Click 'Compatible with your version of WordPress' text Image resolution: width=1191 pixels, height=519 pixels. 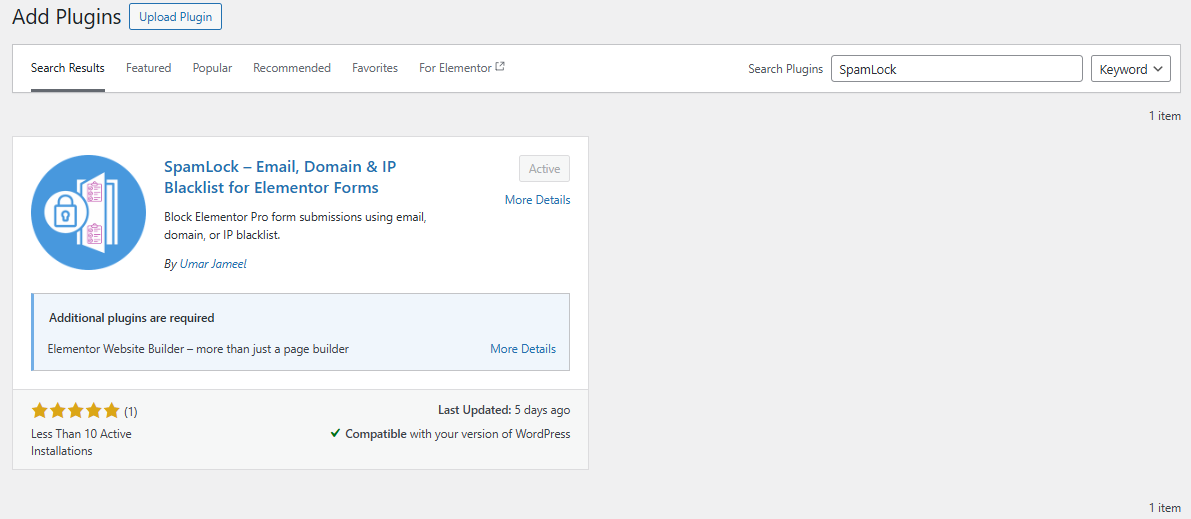click(x=457, y=434)
